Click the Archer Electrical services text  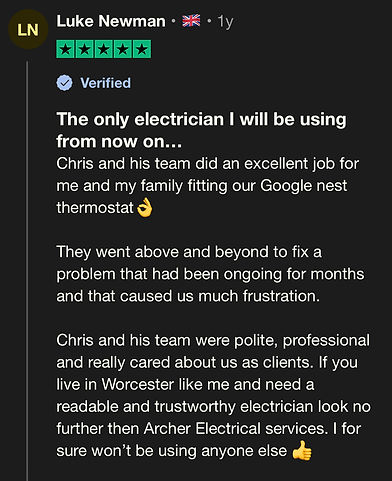pyautogui.click(x=235, y=428)
